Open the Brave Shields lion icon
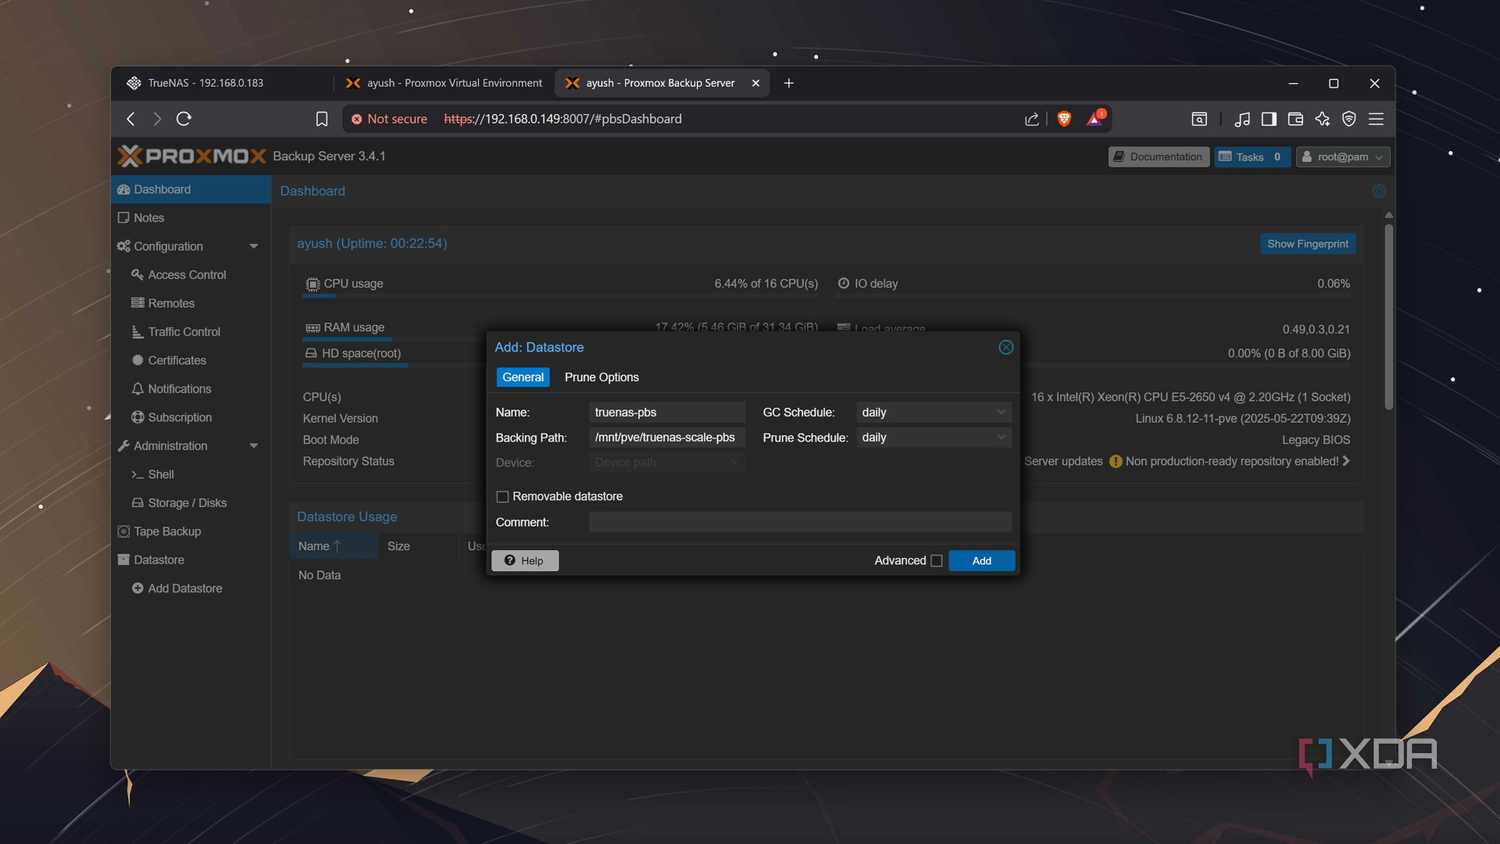Screen dimensions: 1500x844 [x=1064, y=119]
